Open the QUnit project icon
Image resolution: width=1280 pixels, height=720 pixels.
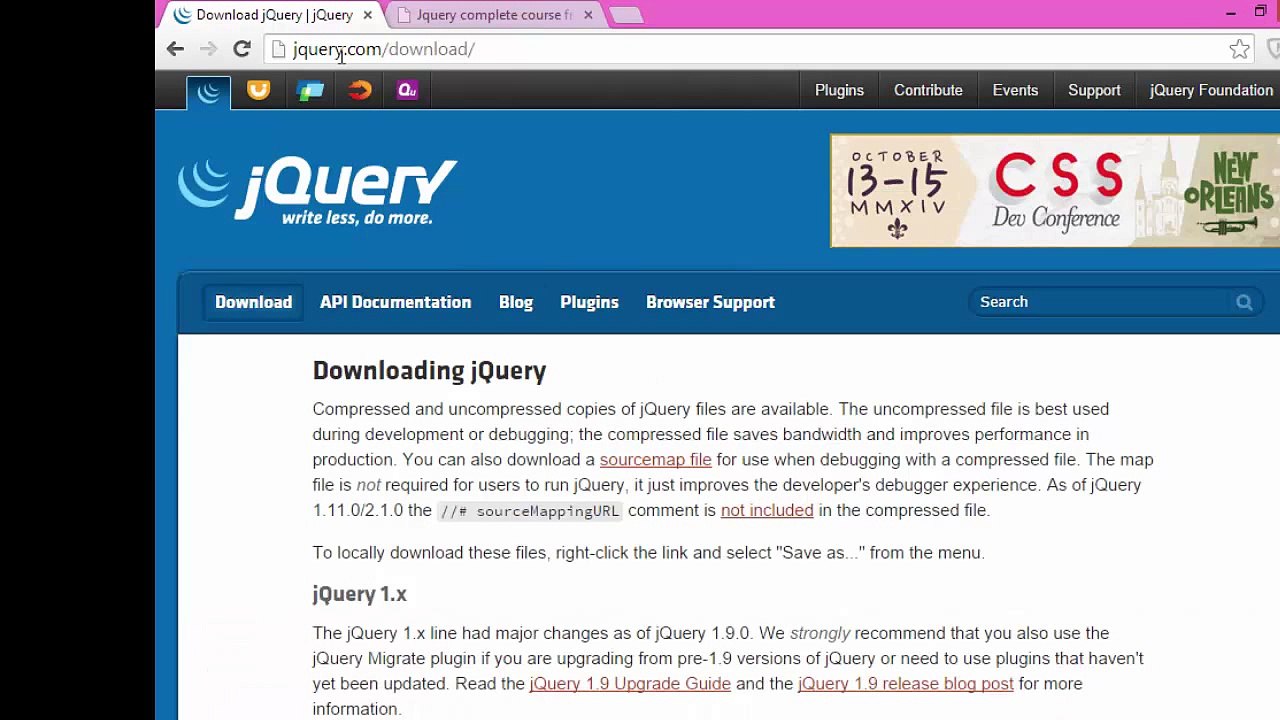tap(407, 90)
